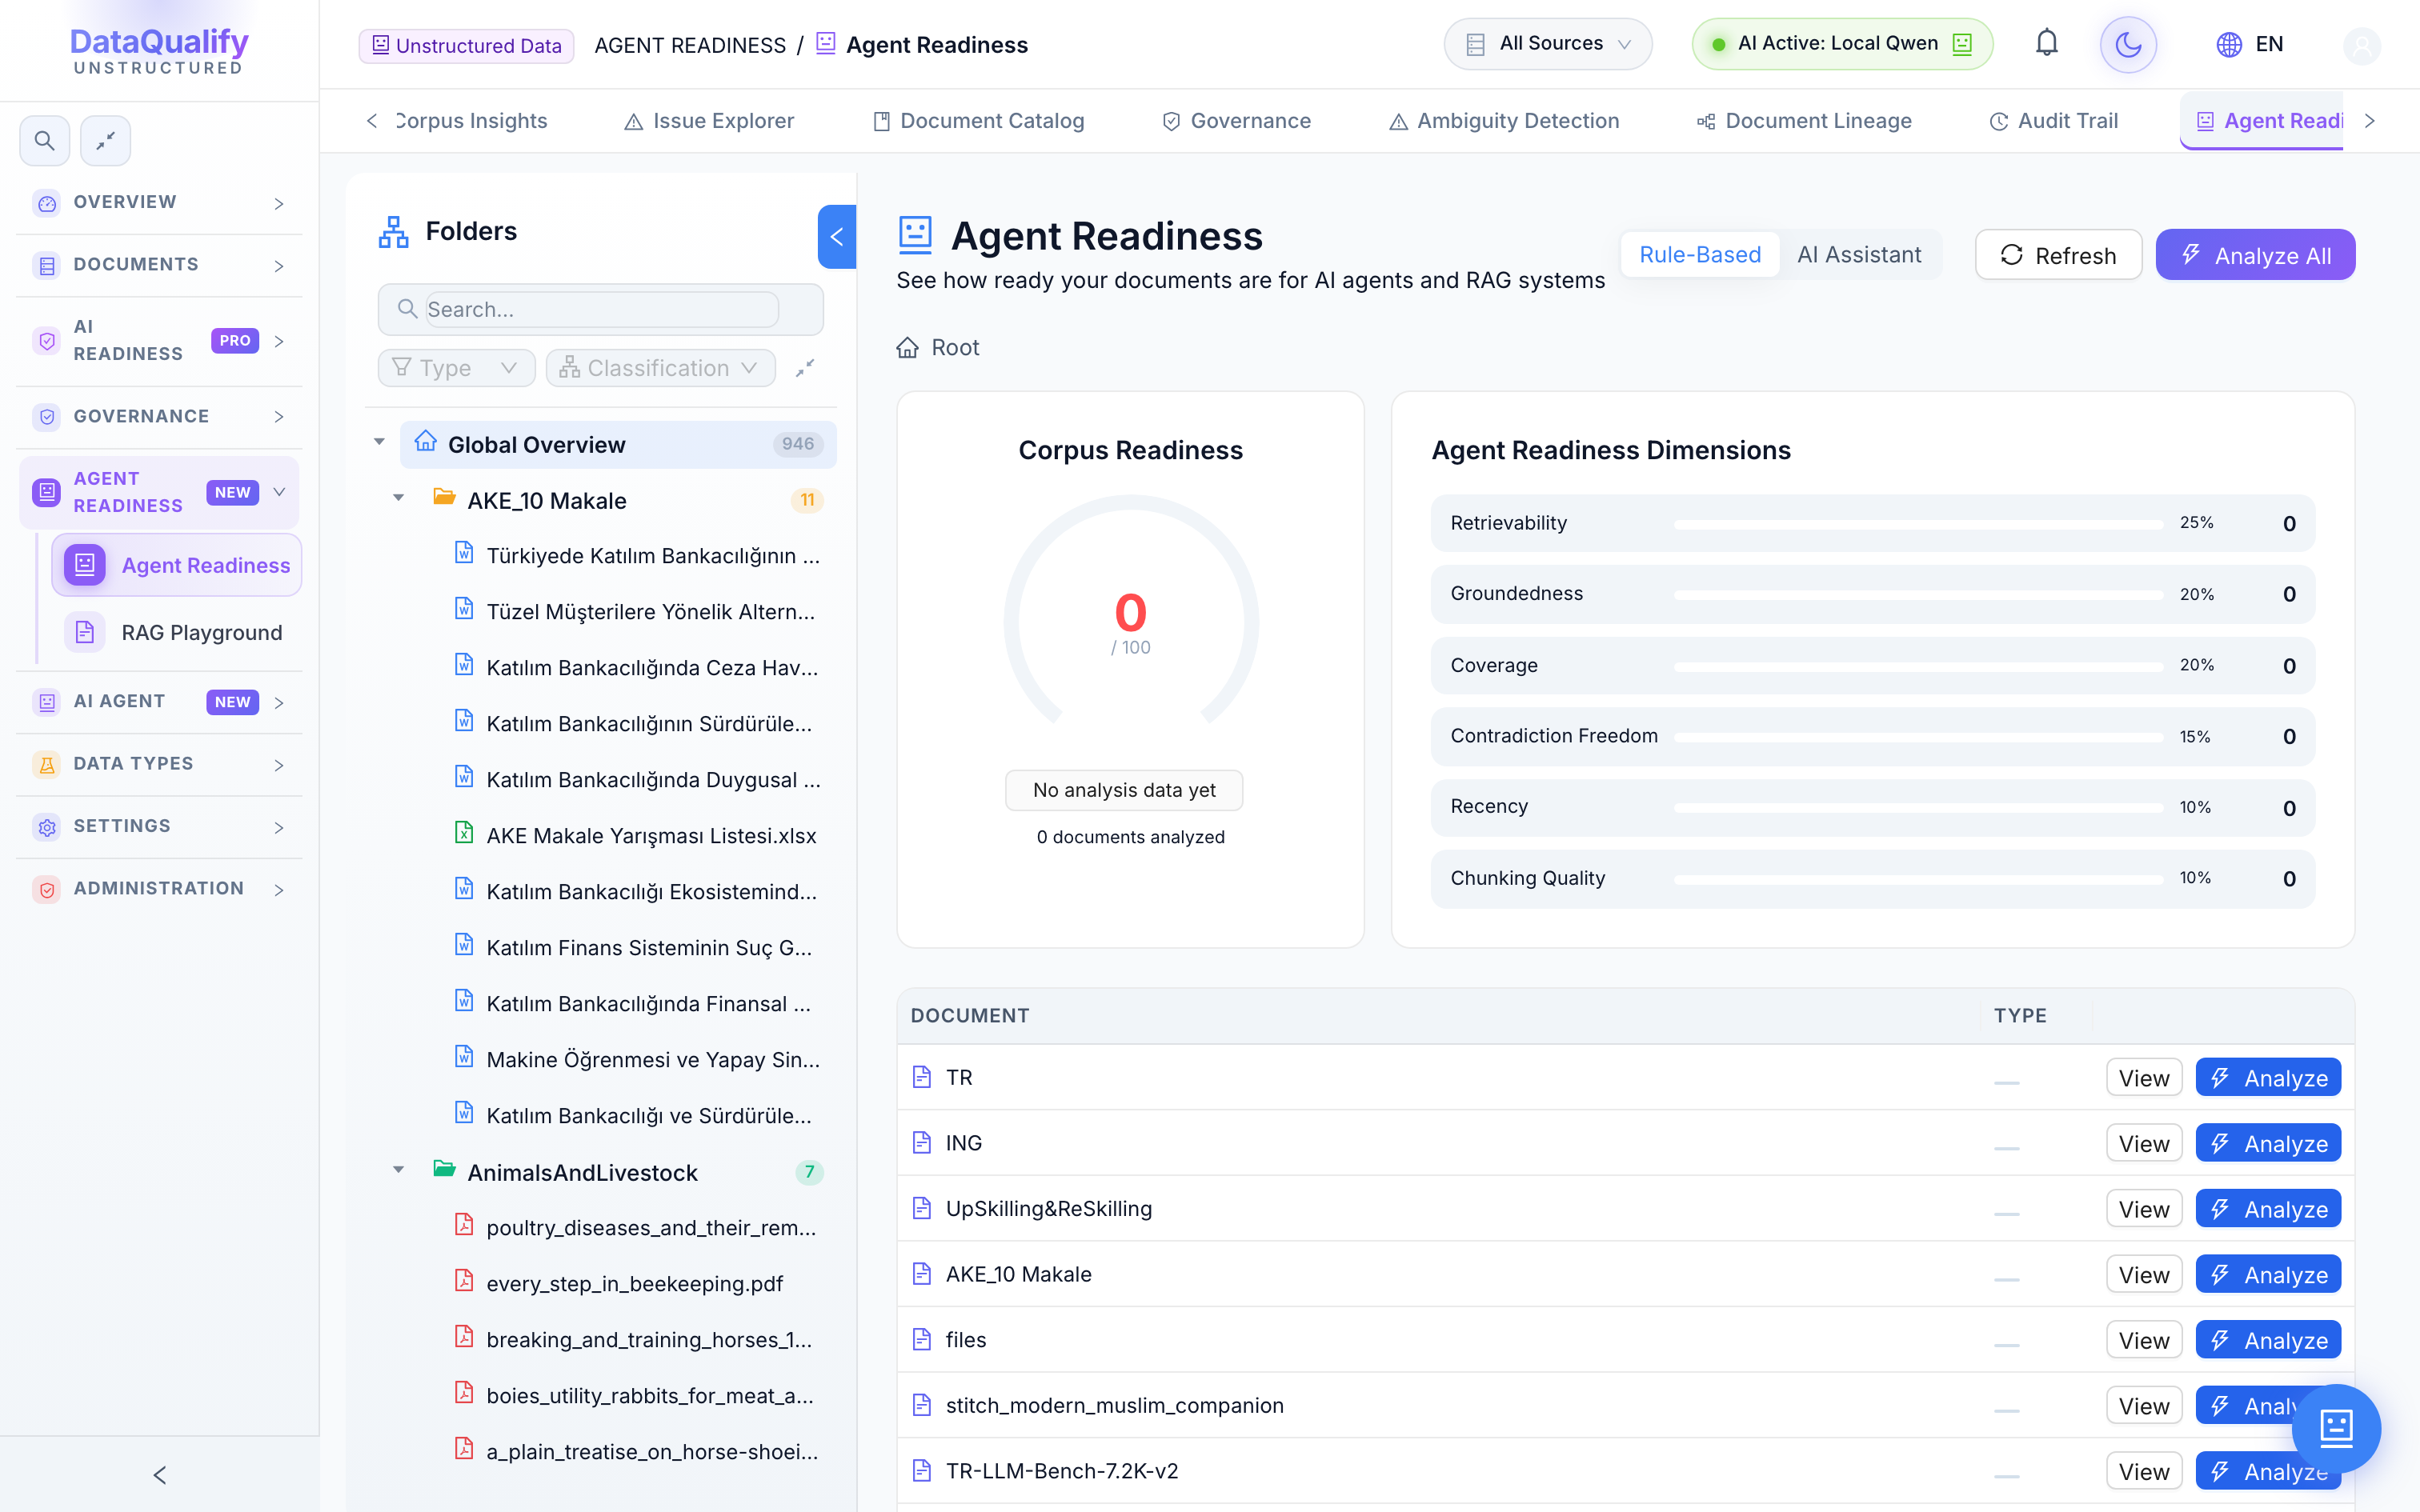Collapse the AKE_10 Makale folder
Screen dimensions: 2420x1512
[x=398, y=498]
